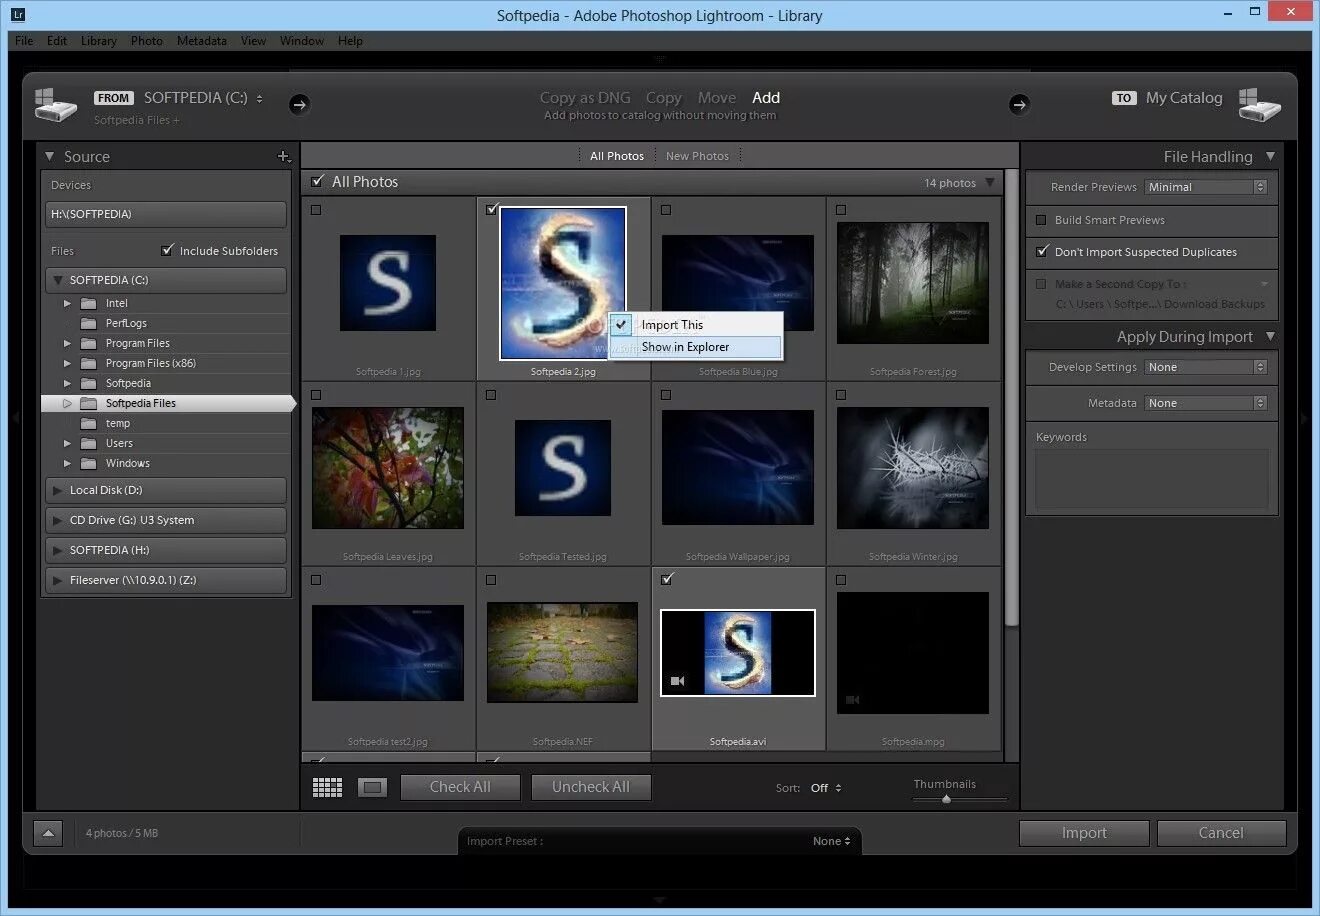
Task: Click the Windows folder icon
Action: 89,463
